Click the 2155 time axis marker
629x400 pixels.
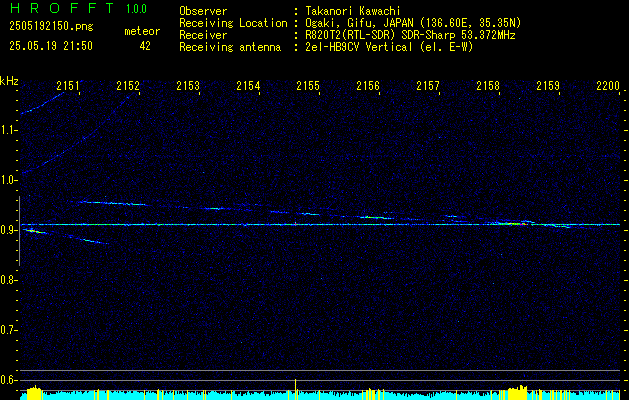(x=308, y=85)
